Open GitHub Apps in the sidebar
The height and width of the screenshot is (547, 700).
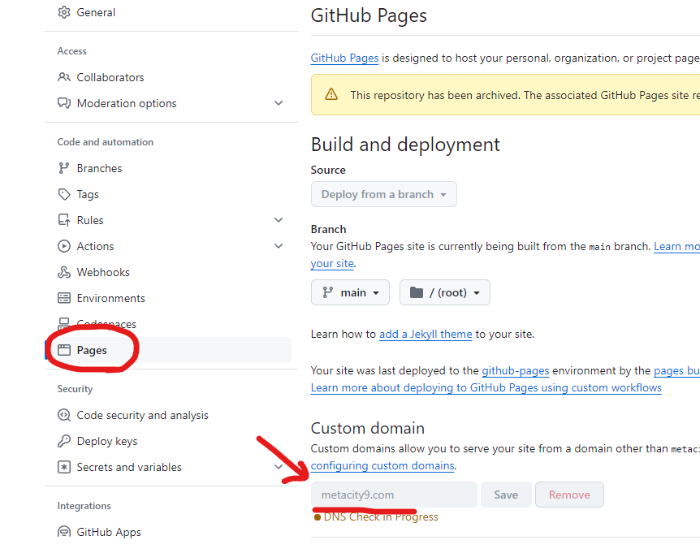[x=108, y=532]
